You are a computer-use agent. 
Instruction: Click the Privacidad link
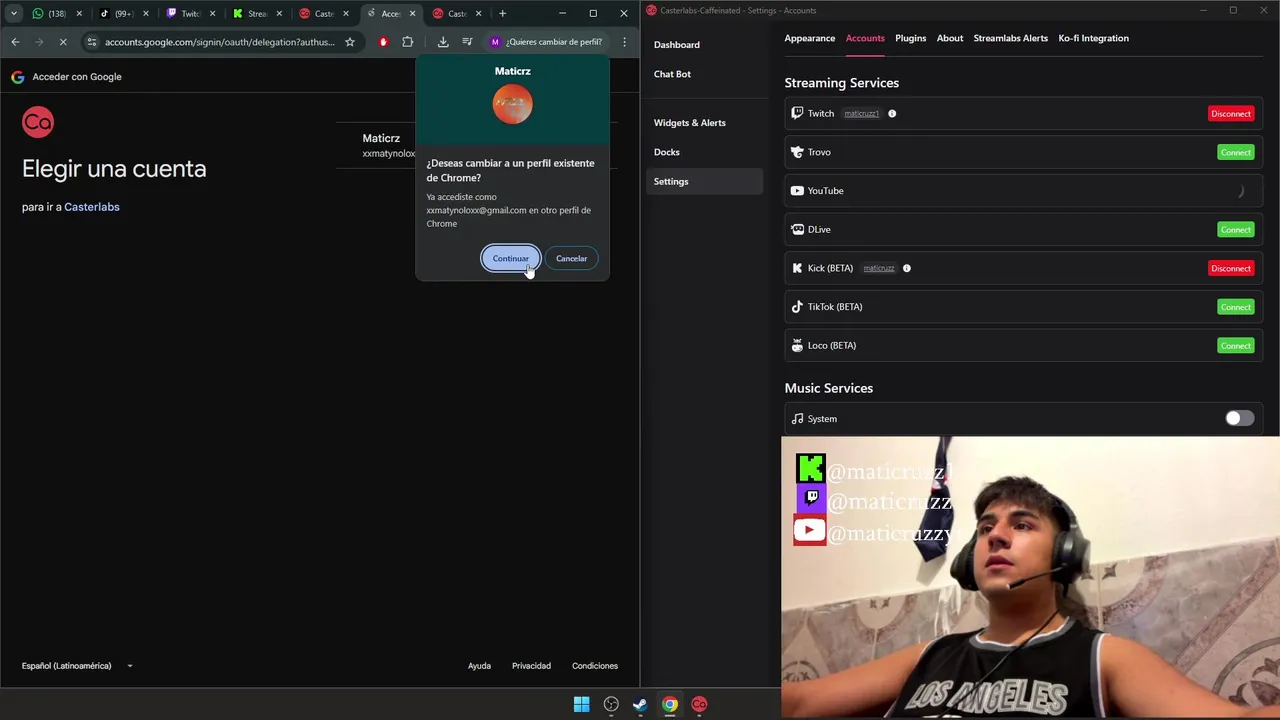(x=531, y=666)
